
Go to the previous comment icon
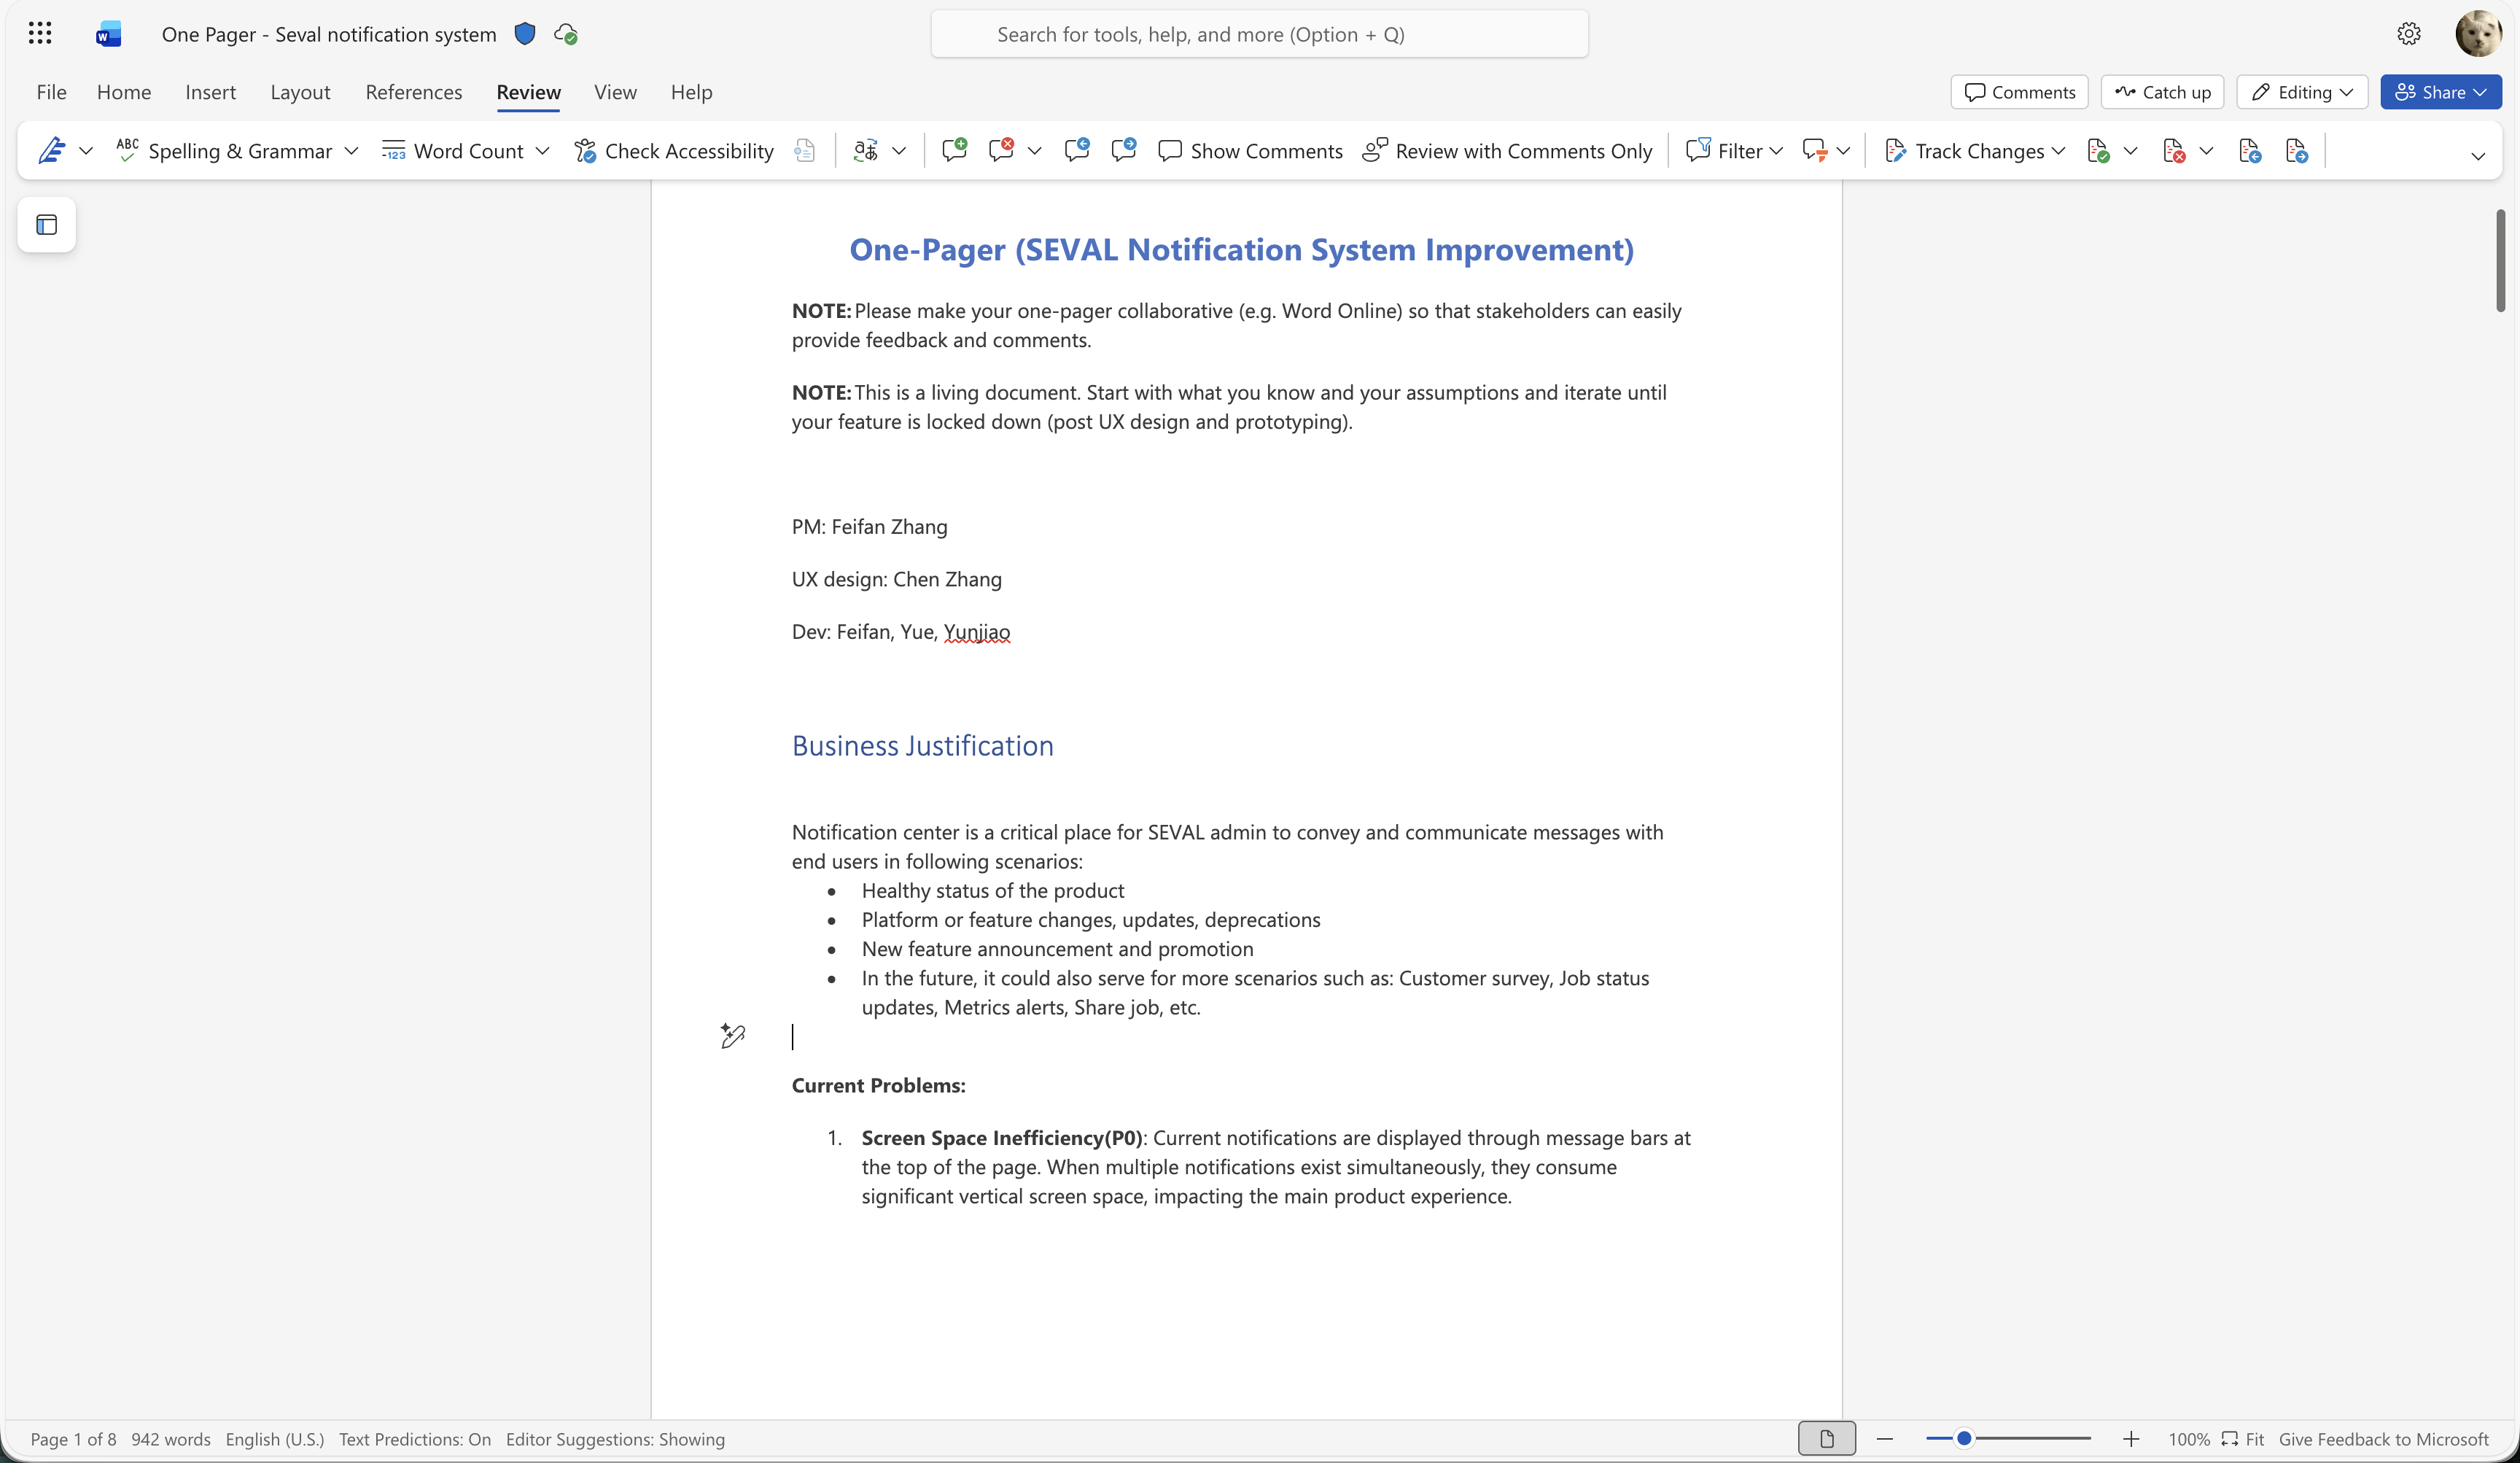point(1077,151)
